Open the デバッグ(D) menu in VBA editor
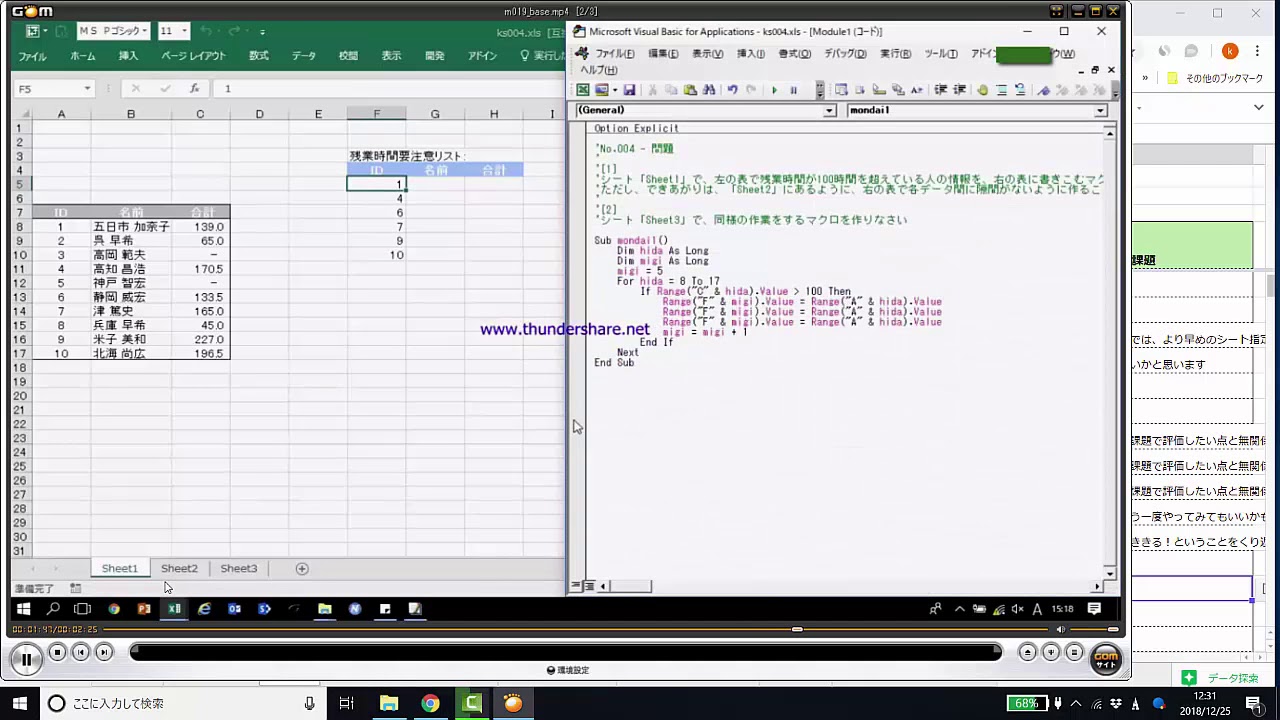This screenshot has width=1280, height=720. pyautogui.click(x=845, y=54)
